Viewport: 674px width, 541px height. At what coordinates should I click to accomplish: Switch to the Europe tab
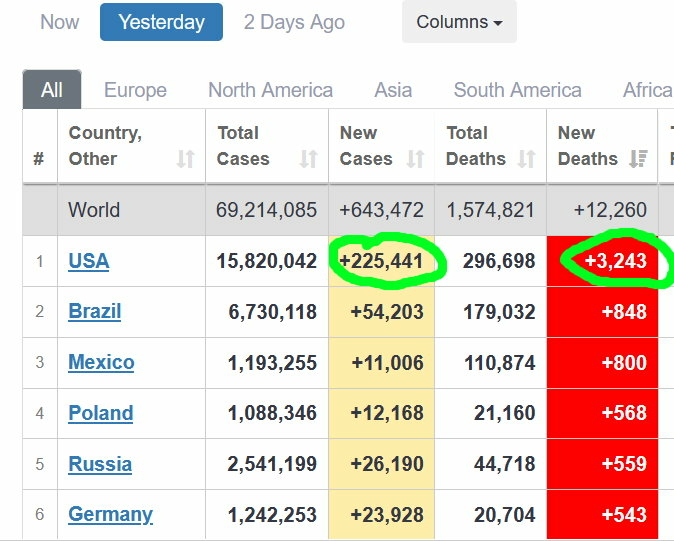pyautogui.click(x=135, y=90)
